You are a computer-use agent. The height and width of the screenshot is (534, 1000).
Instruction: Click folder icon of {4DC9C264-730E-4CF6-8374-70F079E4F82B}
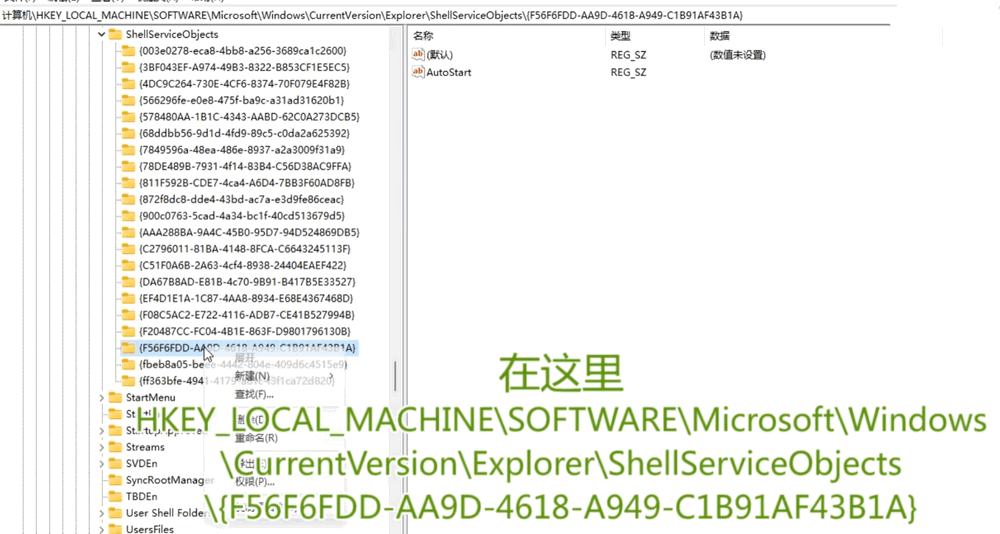click(x=128, y=84)
